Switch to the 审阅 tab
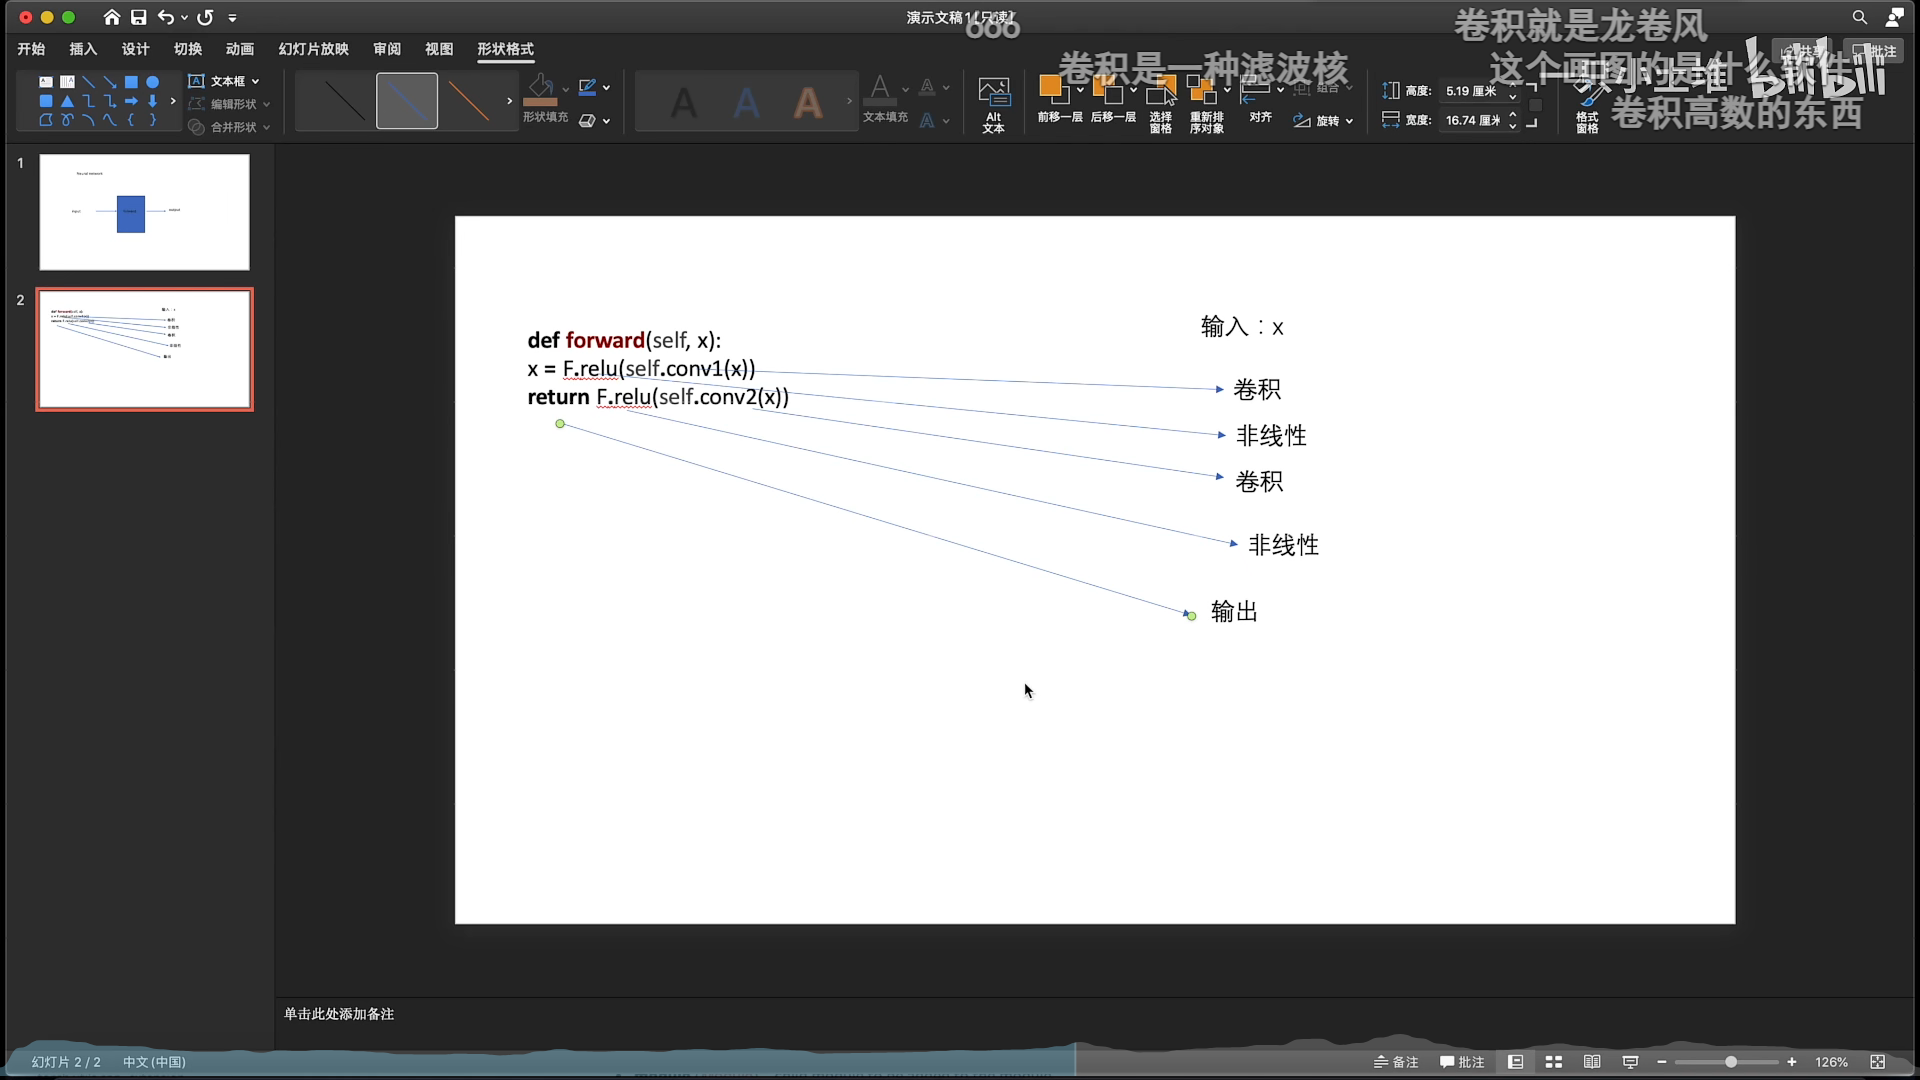Screen dimensions: 1920x1080 click(387, 49)
